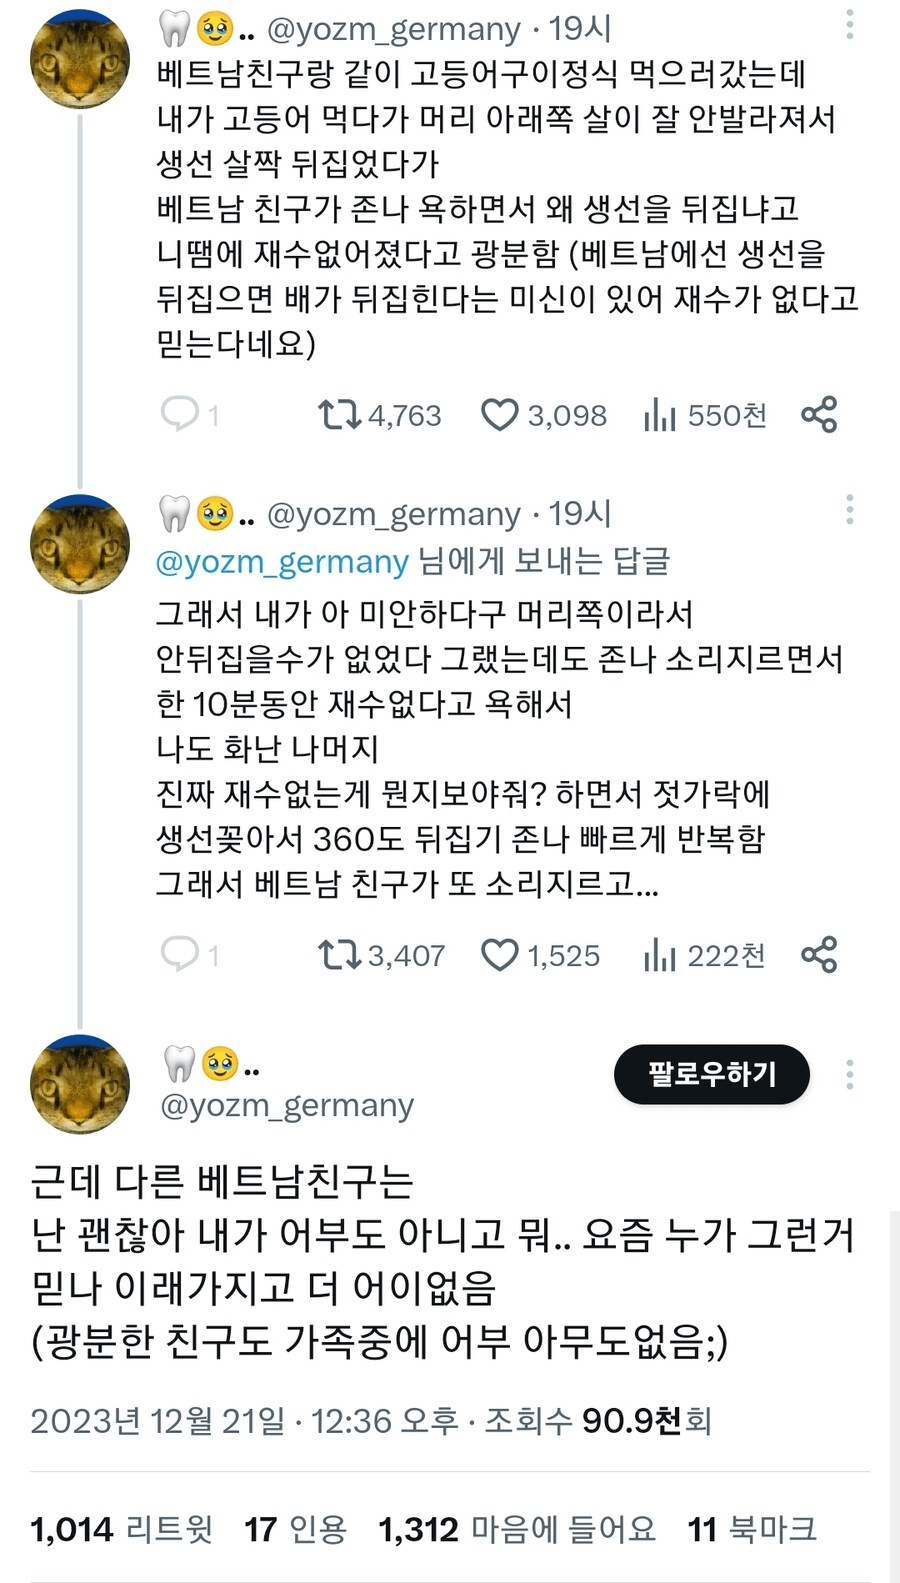Open the 2023년 12월 21일 timestamp link
This screenshot has width=900, height=1583.
tap(157, 1420)
